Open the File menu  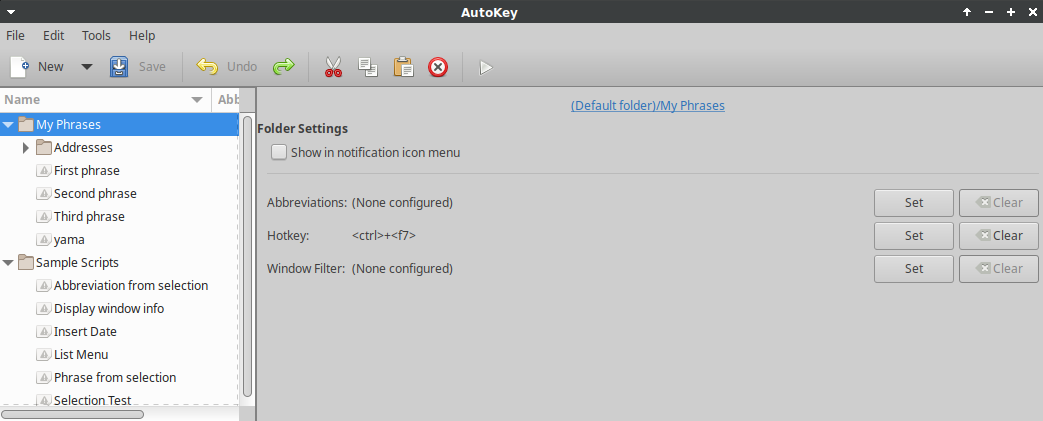(x=15, y=35)
